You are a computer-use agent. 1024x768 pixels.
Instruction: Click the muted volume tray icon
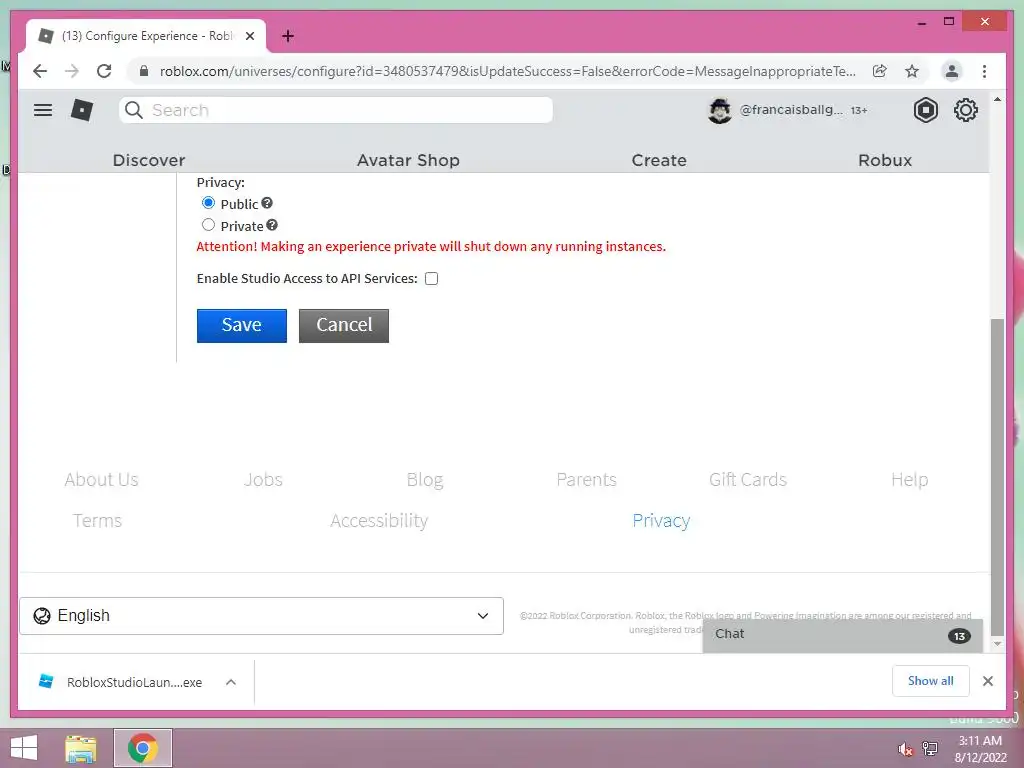pos(905,749)
